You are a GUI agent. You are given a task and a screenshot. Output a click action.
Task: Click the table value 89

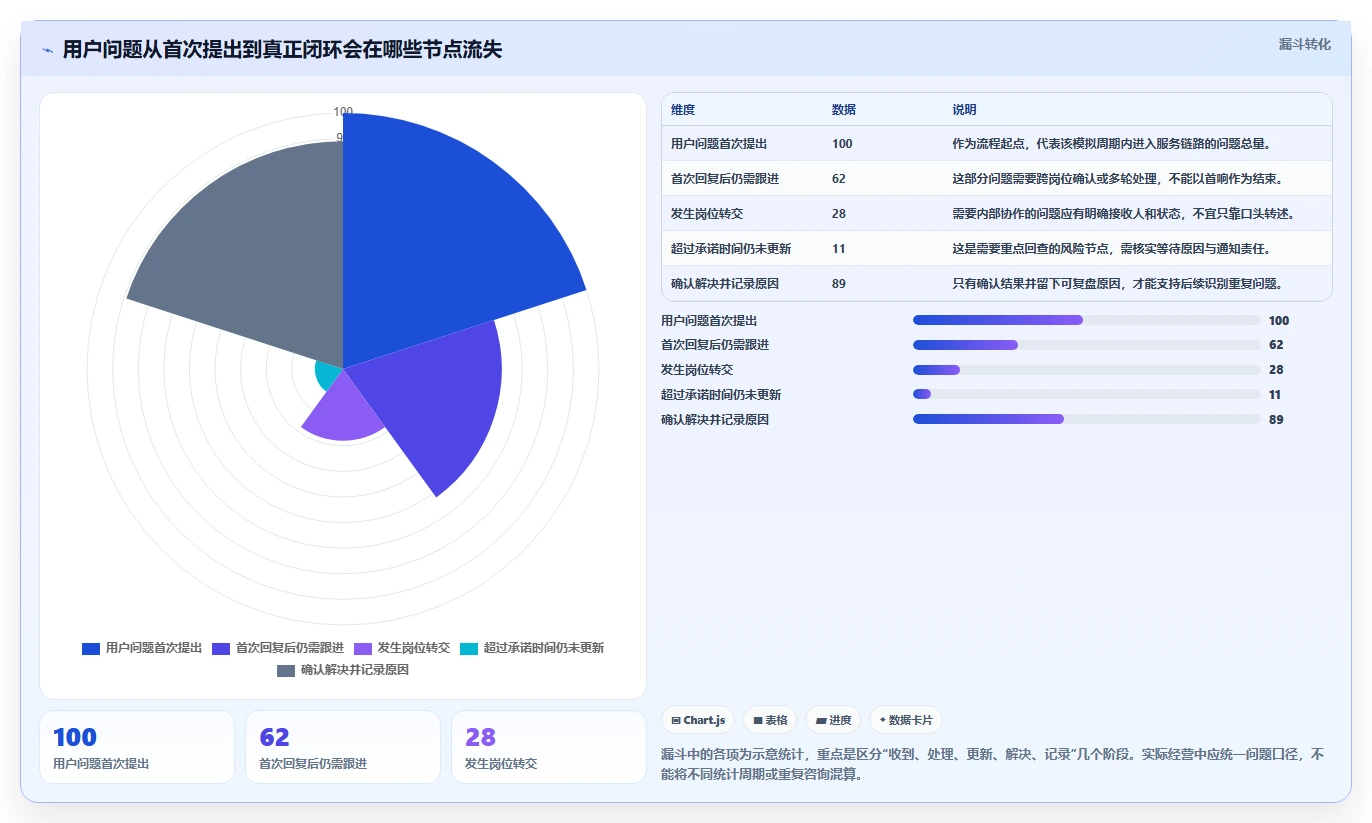coord(839,284)
